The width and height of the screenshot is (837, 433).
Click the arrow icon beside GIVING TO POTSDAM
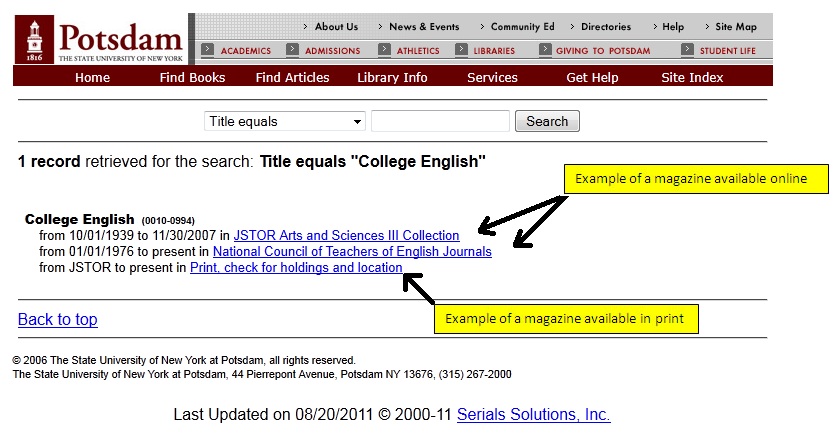coord(545,50)
